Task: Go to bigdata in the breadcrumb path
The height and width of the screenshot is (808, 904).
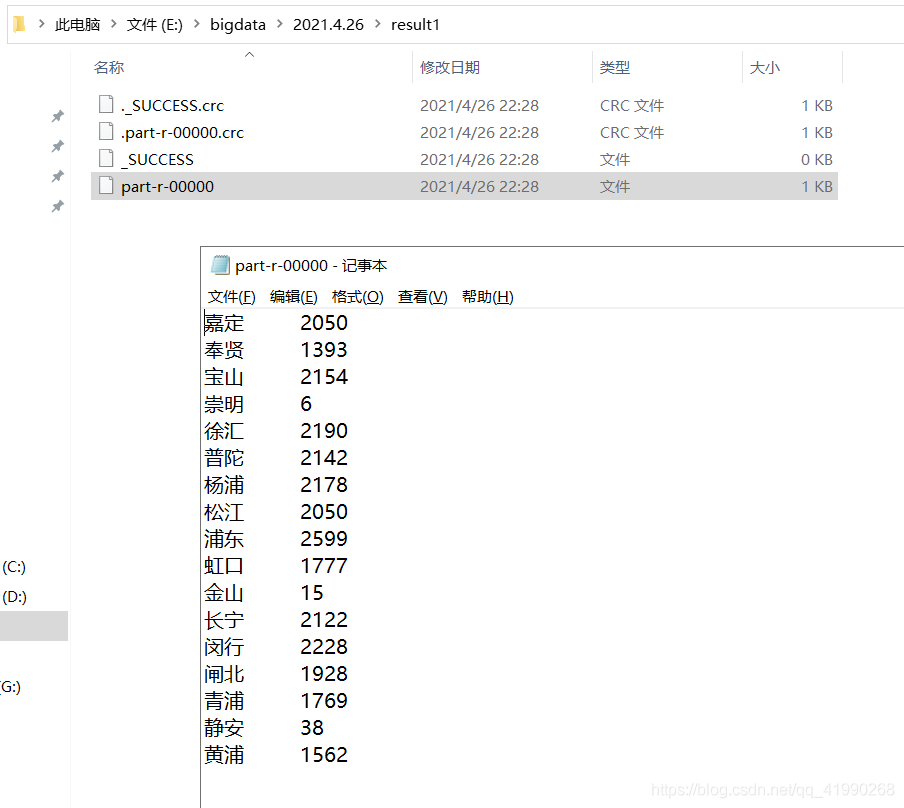Action: click(238, 24)
